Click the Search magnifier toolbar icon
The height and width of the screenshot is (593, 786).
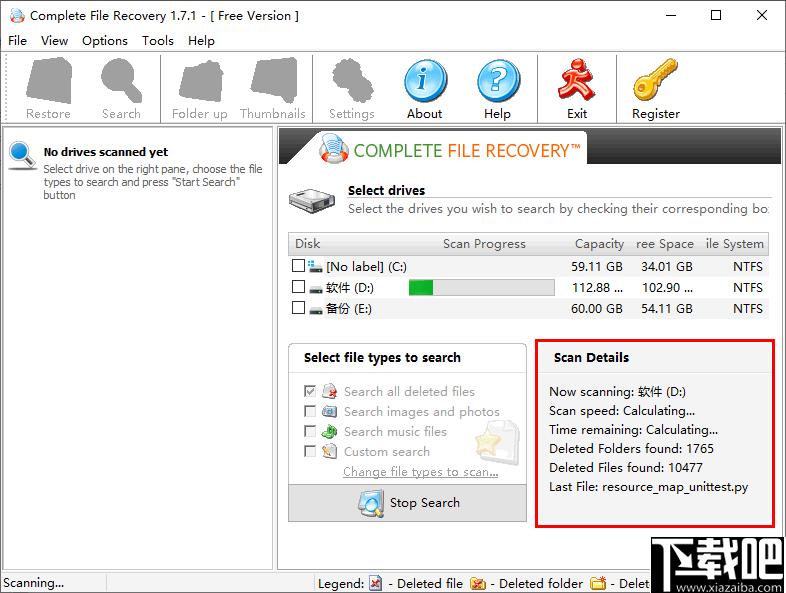click(121, 80)
